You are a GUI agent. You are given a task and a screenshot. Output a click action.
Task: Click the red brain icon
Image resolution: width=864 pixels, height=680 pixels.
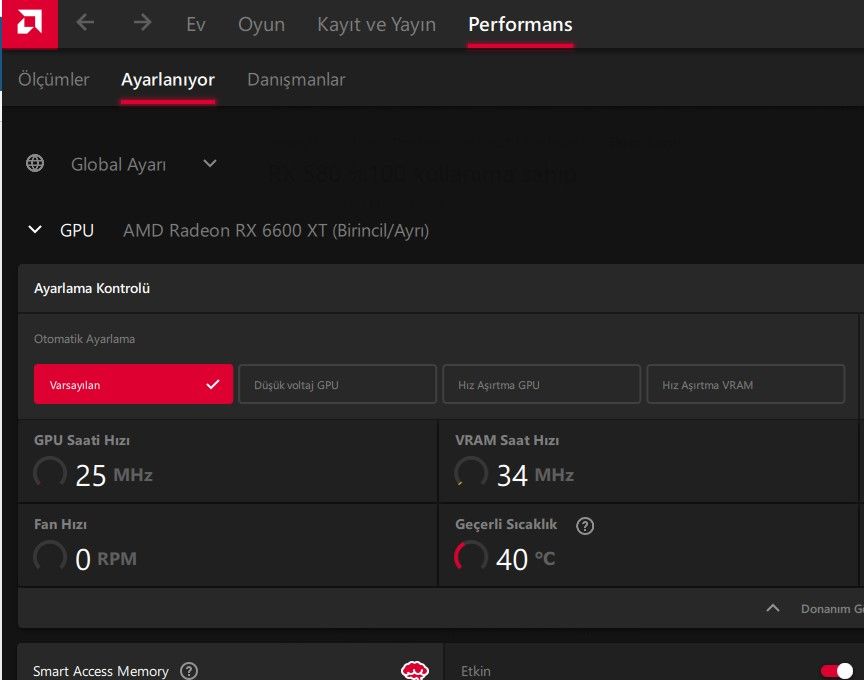click(414, 670)
